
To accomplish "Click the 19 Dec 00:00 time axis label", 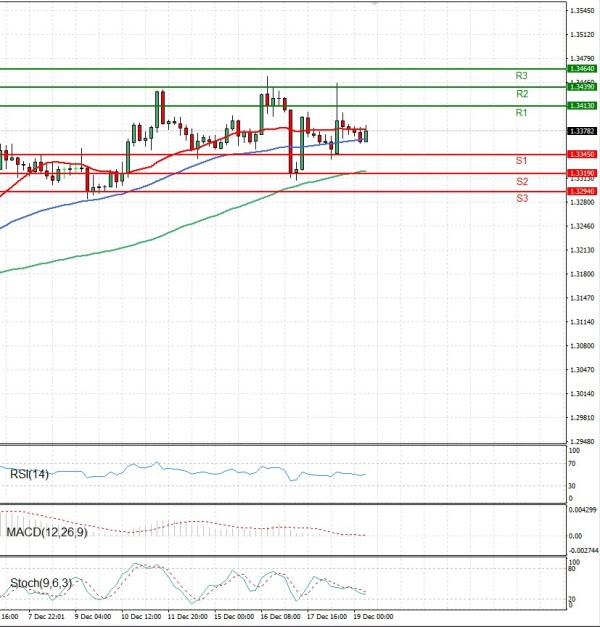I will click(371, 619).
